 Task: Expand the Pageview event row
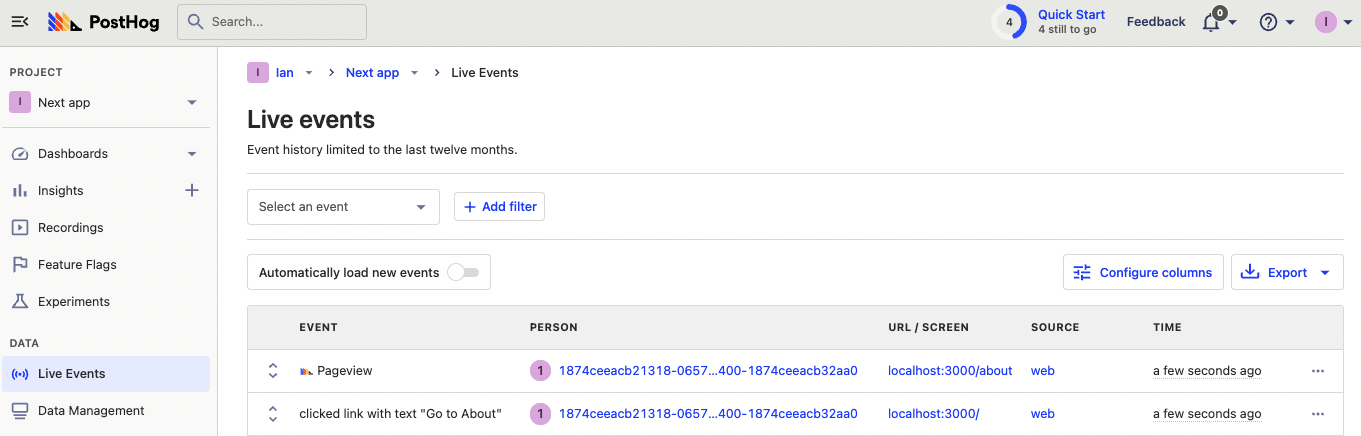(x=272, y=371)
